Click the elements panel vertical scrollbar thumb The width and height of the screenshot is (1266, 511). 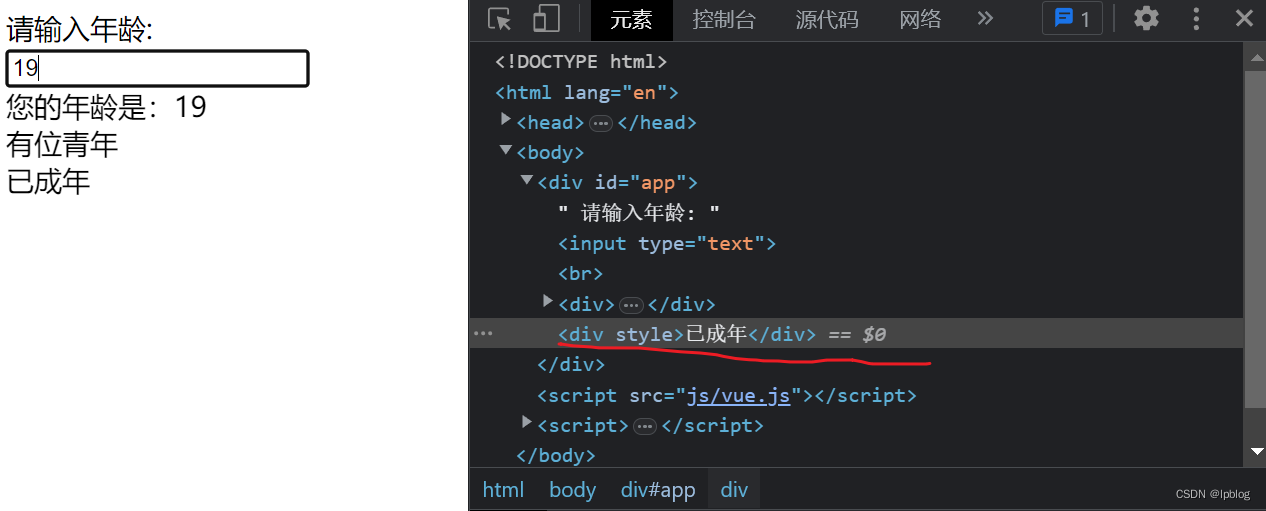1256,238
